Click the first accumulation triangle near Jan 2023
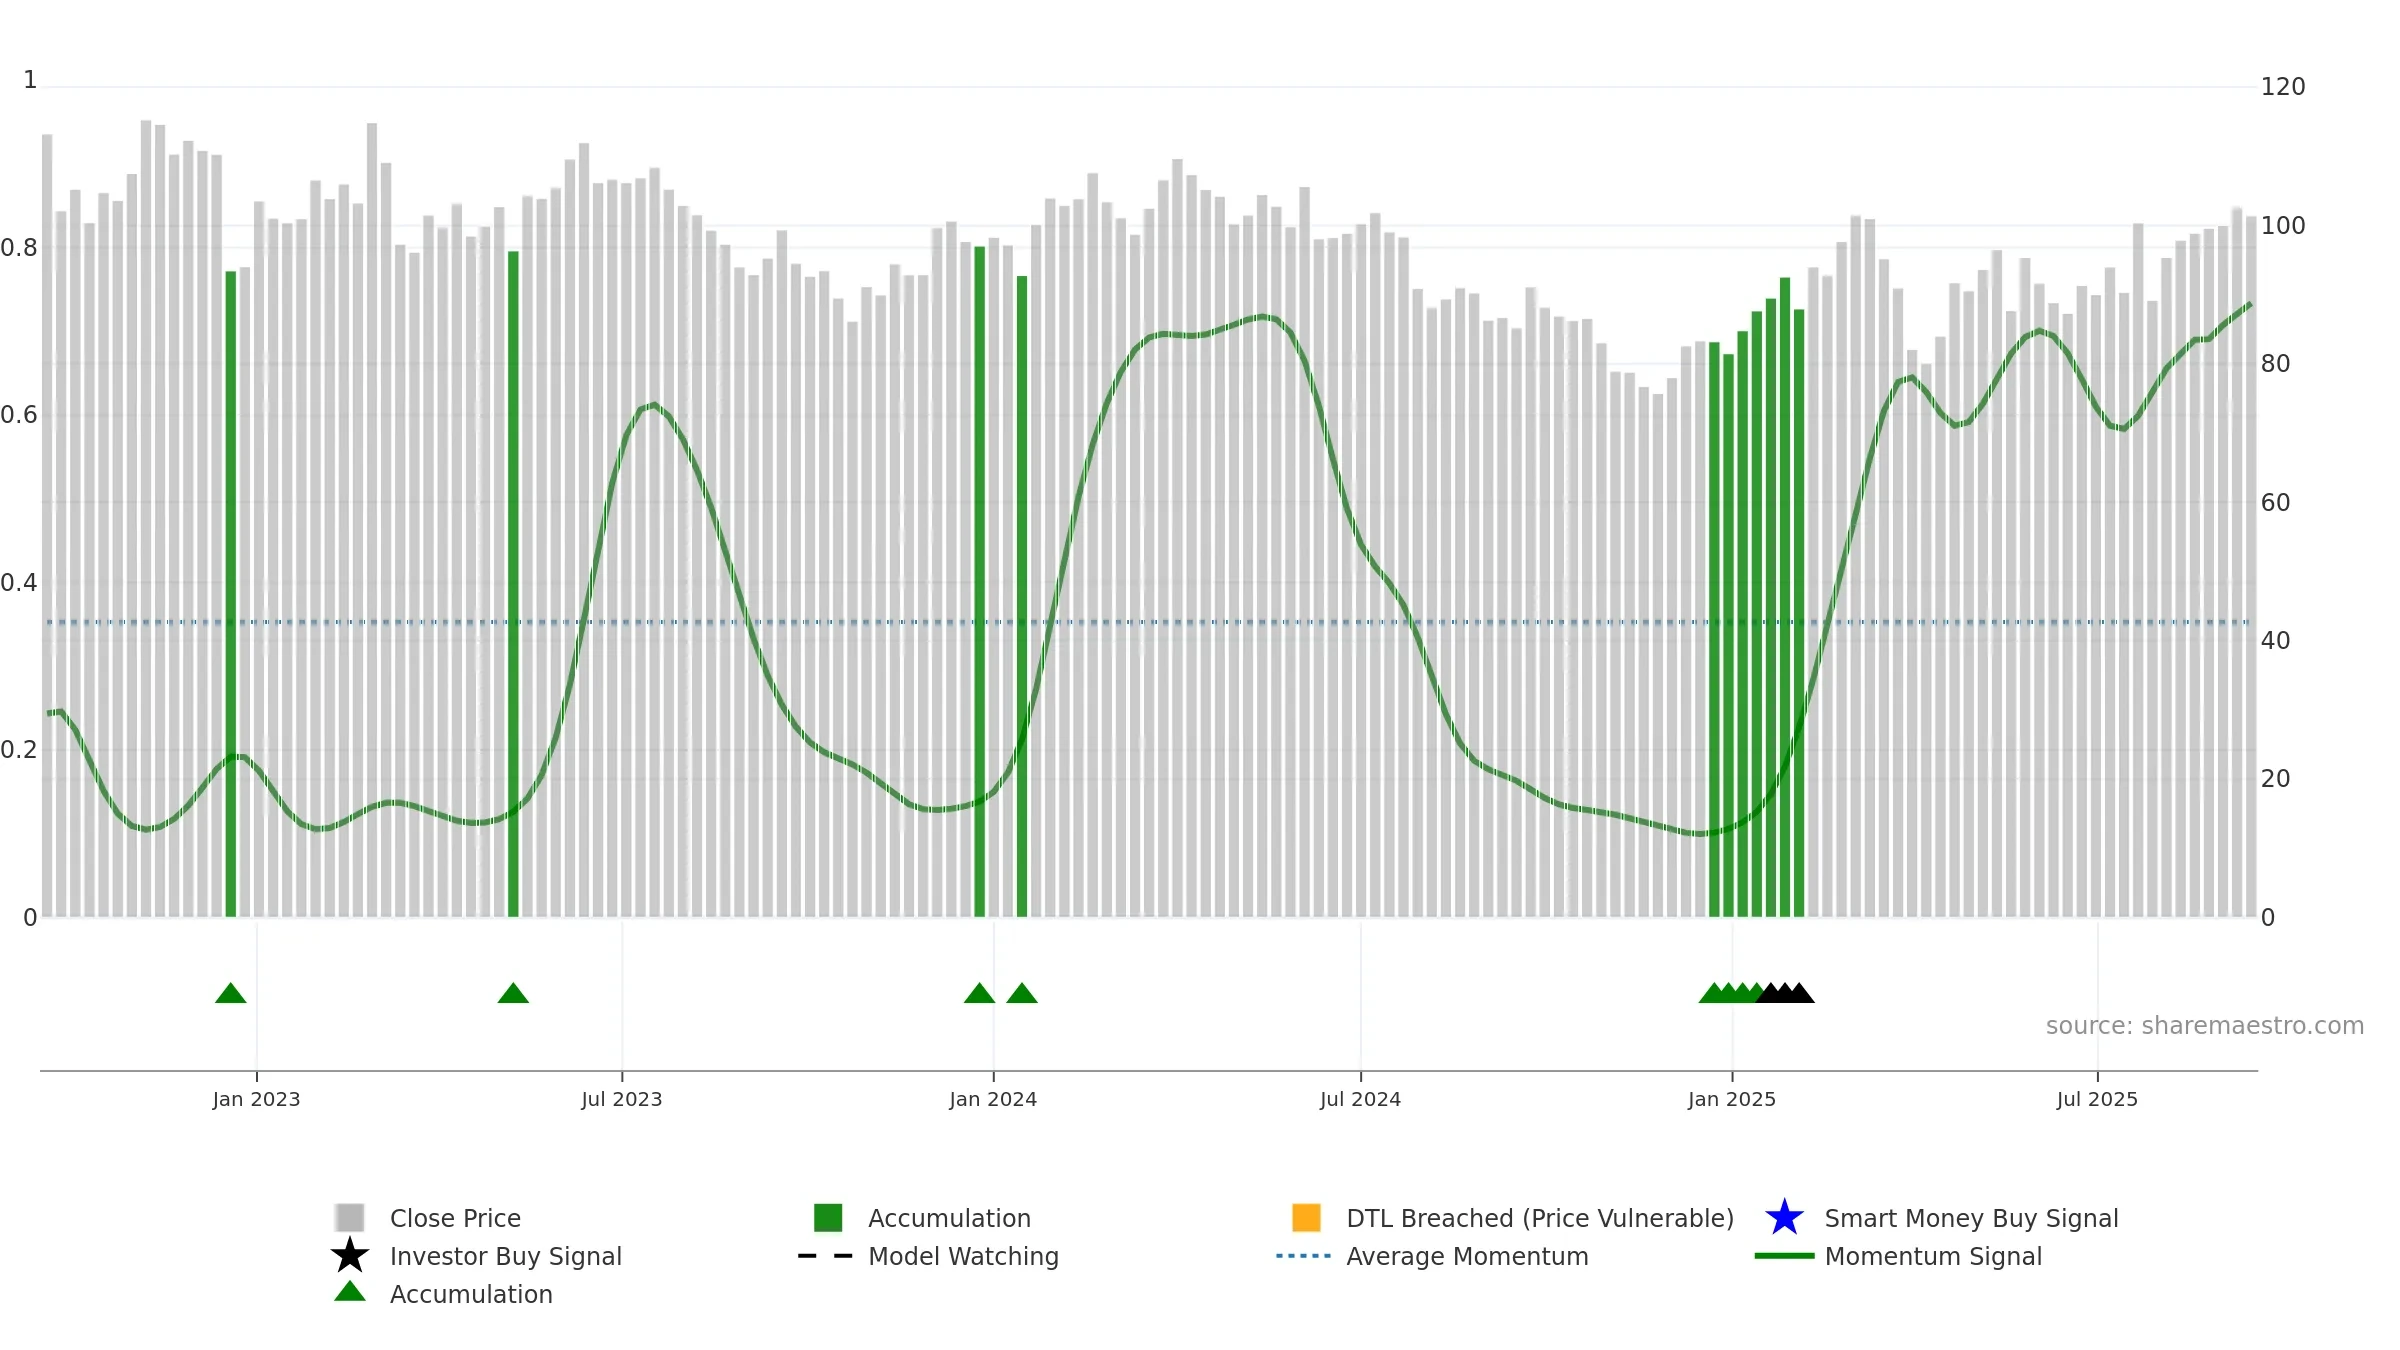 click(231, 993)
